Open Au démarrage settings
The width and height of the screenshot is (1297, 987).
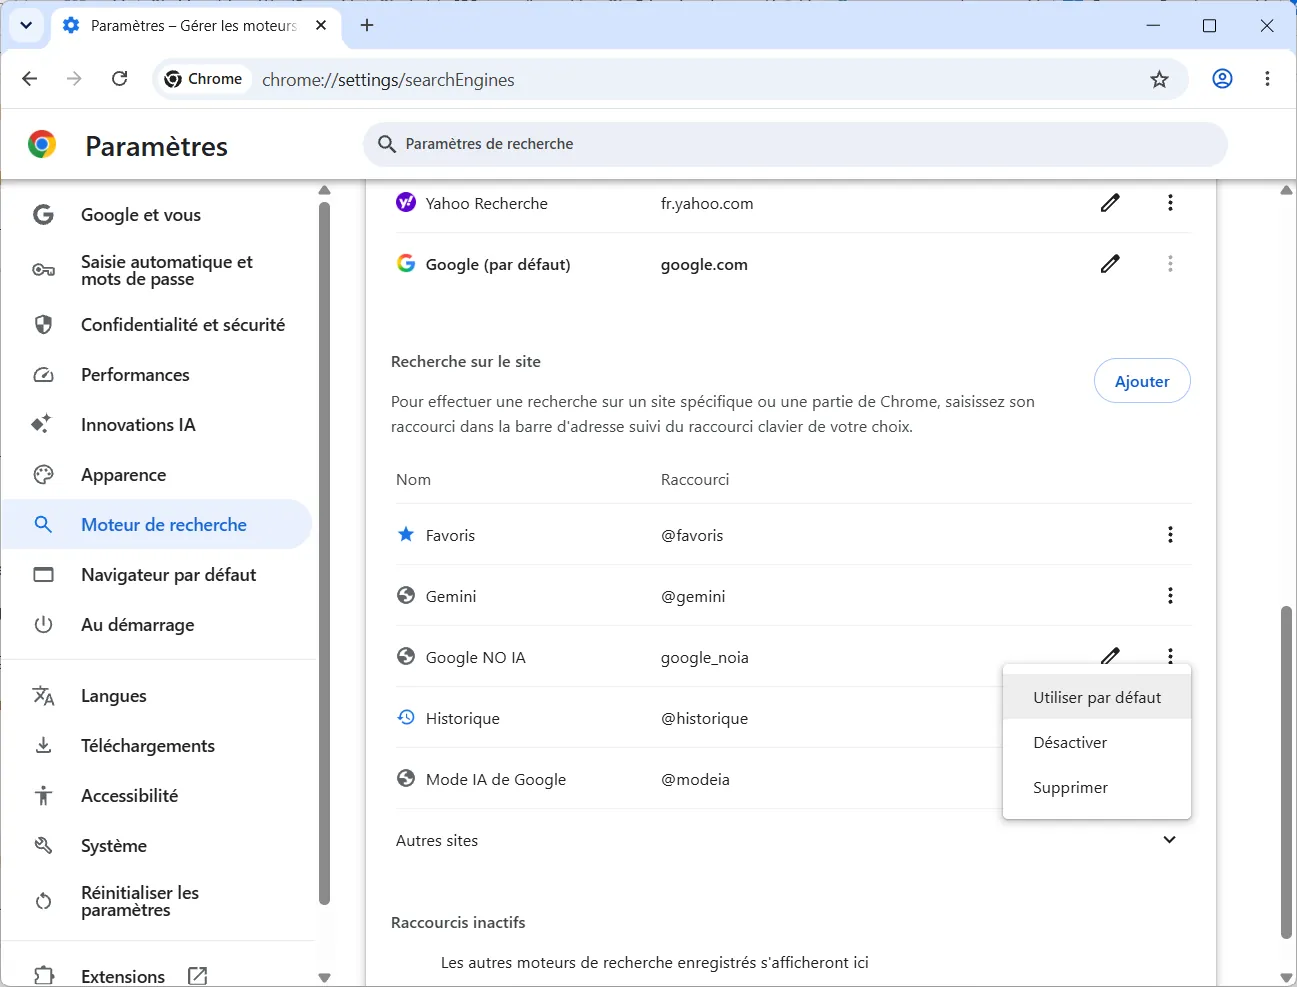point(137,625)
